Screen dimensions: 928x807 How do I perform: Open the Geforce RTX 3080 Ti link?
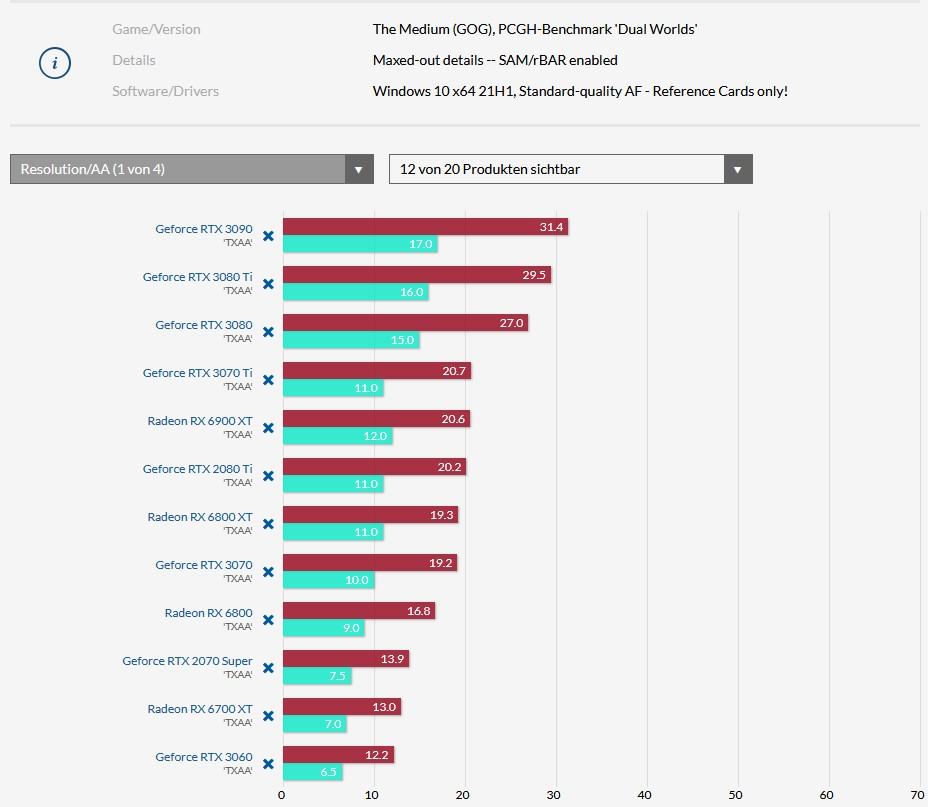198,277
